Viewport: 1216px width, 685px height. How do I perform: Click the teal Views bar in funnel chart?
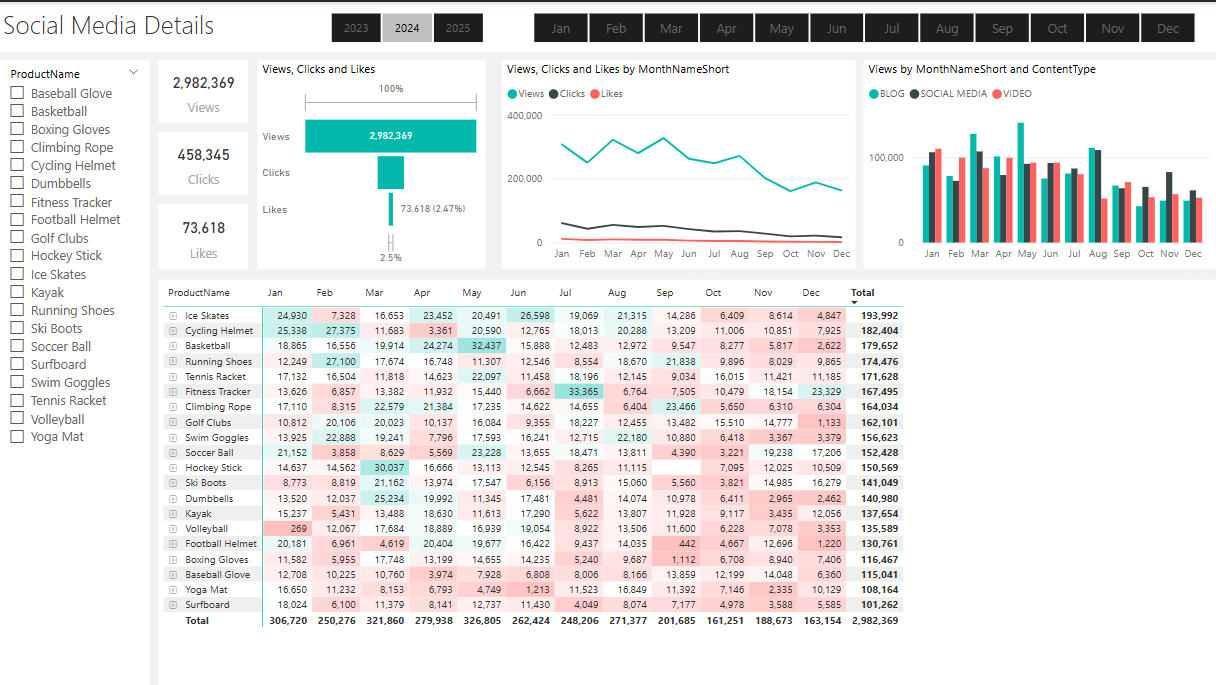[390, 136]
